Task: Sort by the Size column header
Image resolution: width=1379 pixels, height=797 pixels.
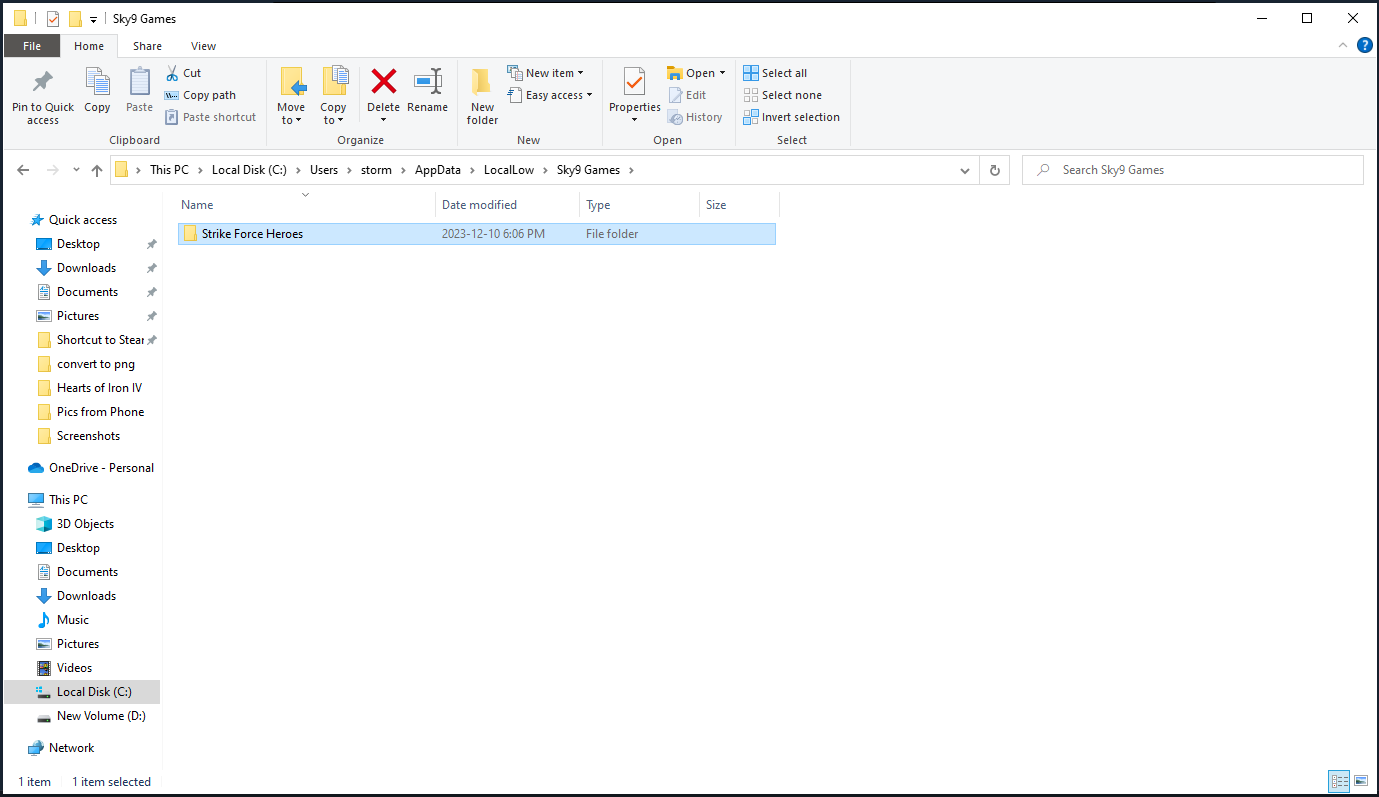Action: [x=740, y=205]
